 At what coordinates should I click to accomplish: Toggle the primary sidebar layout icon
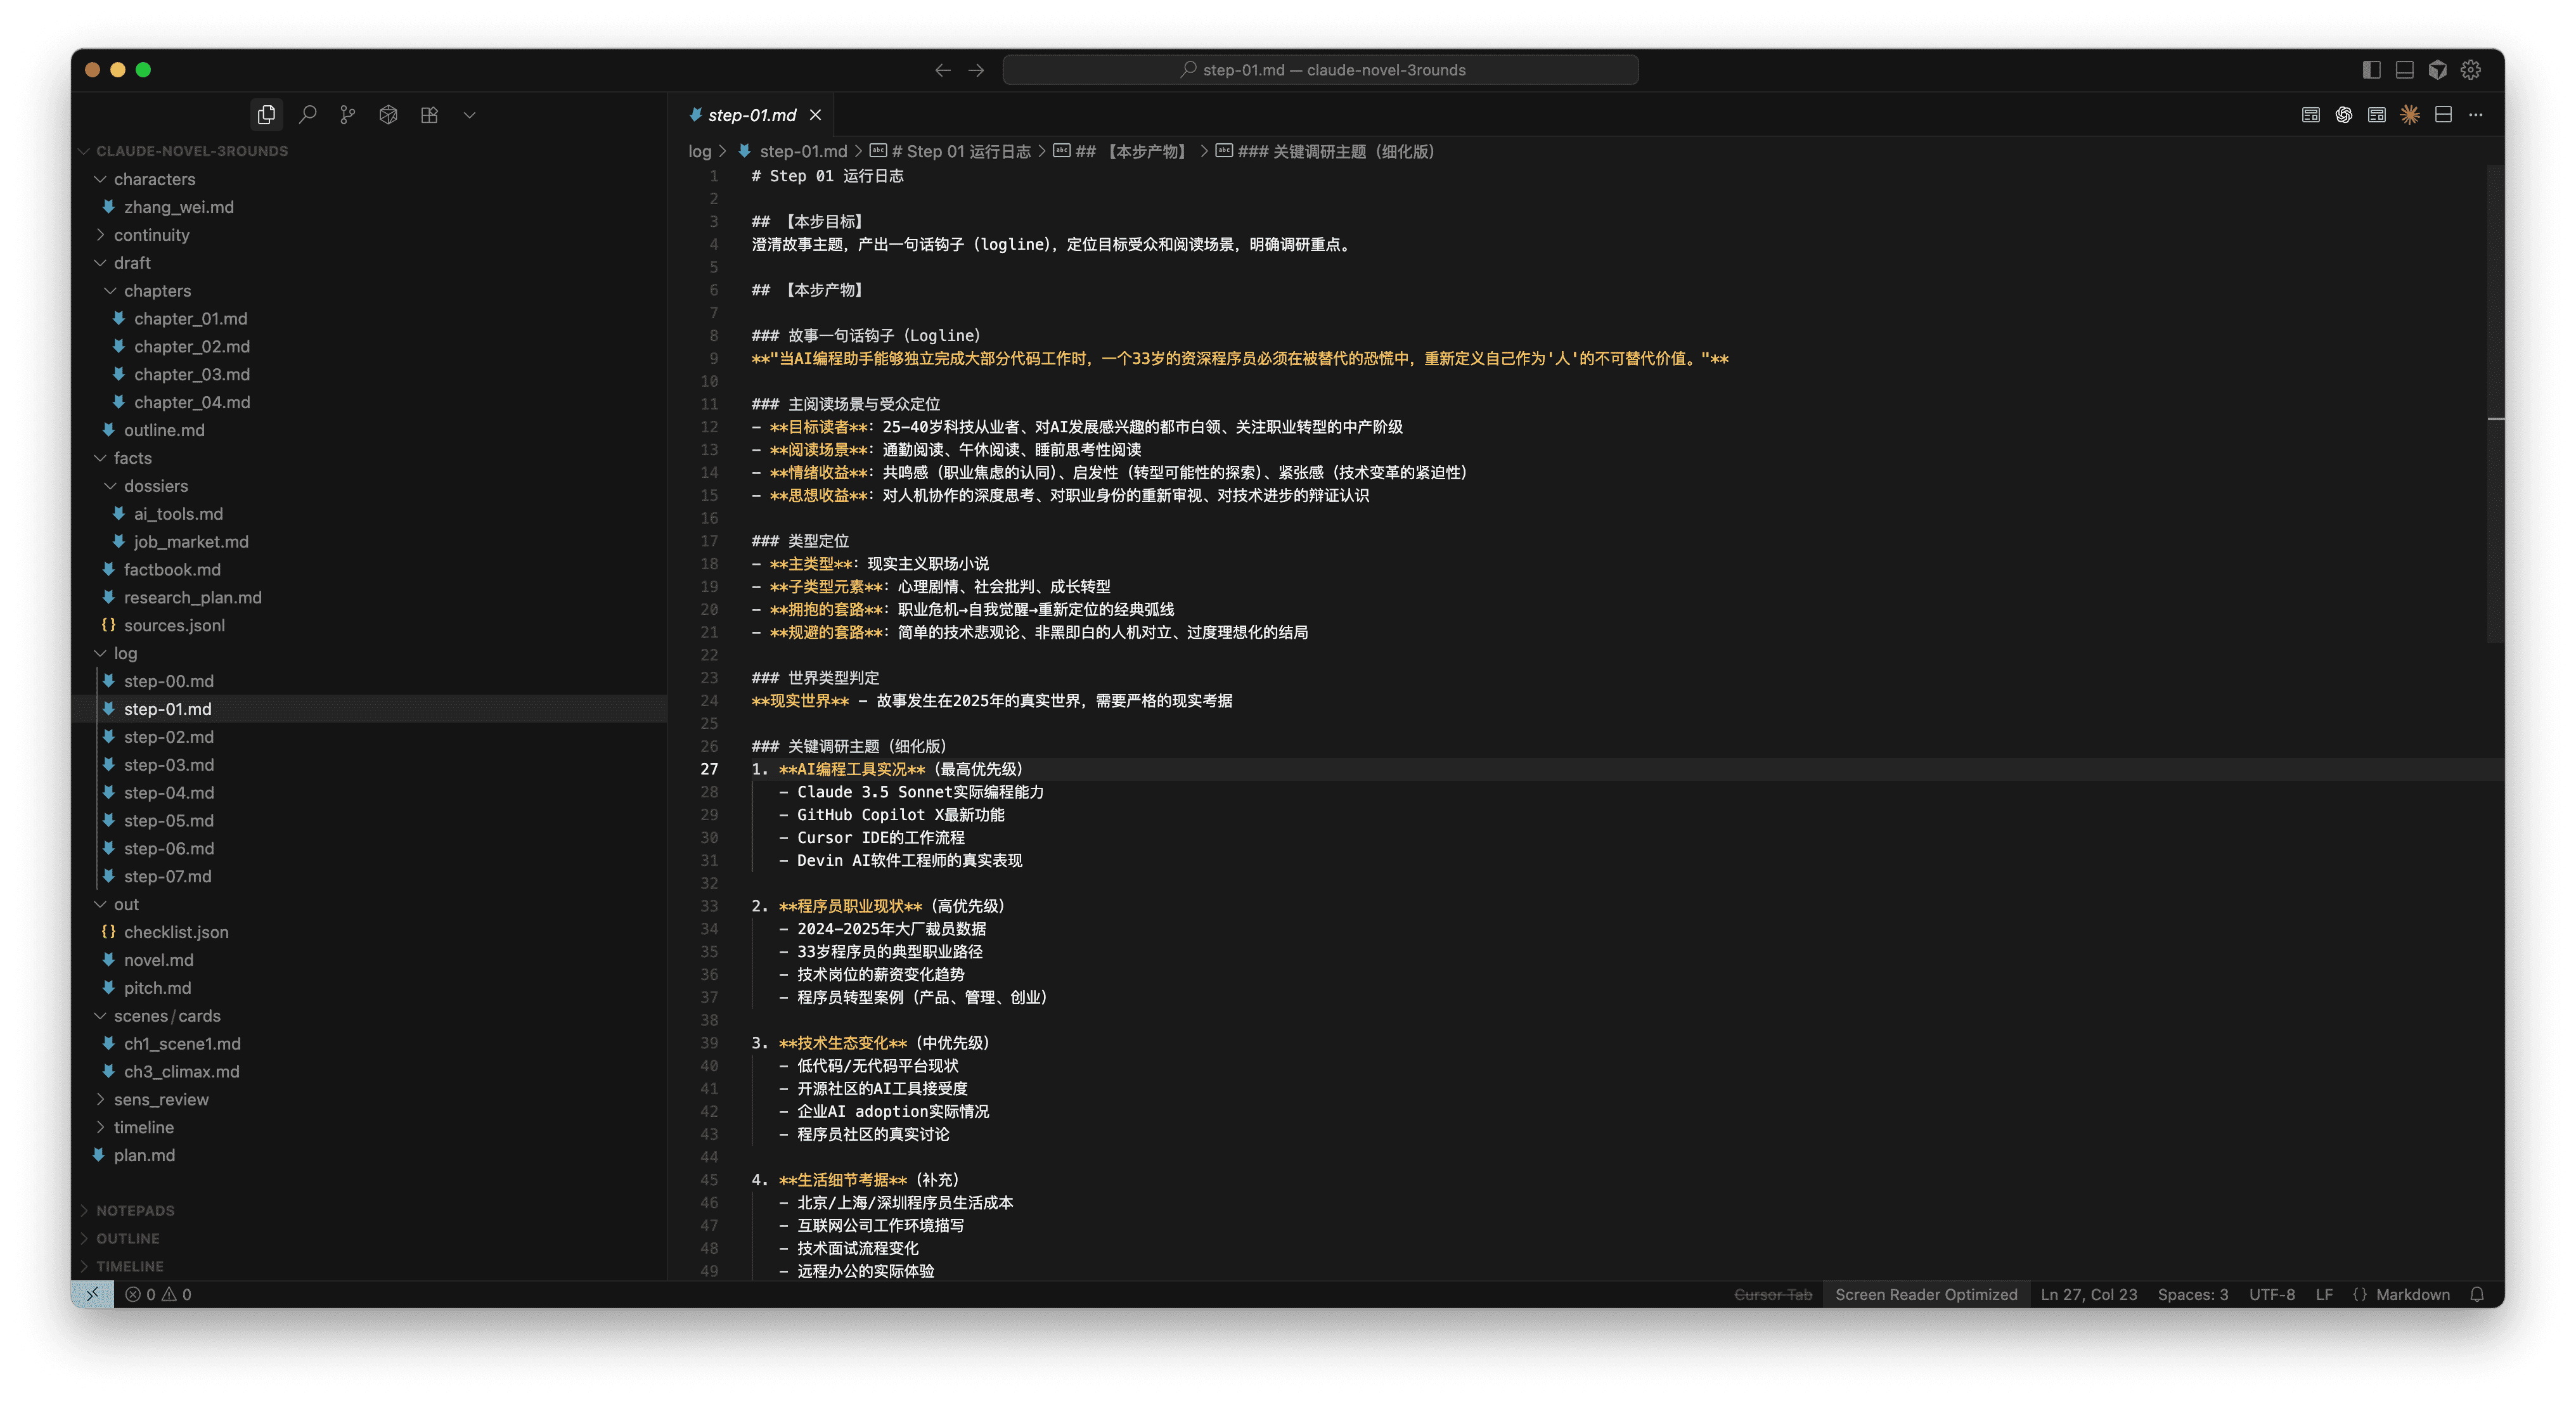2372,70
